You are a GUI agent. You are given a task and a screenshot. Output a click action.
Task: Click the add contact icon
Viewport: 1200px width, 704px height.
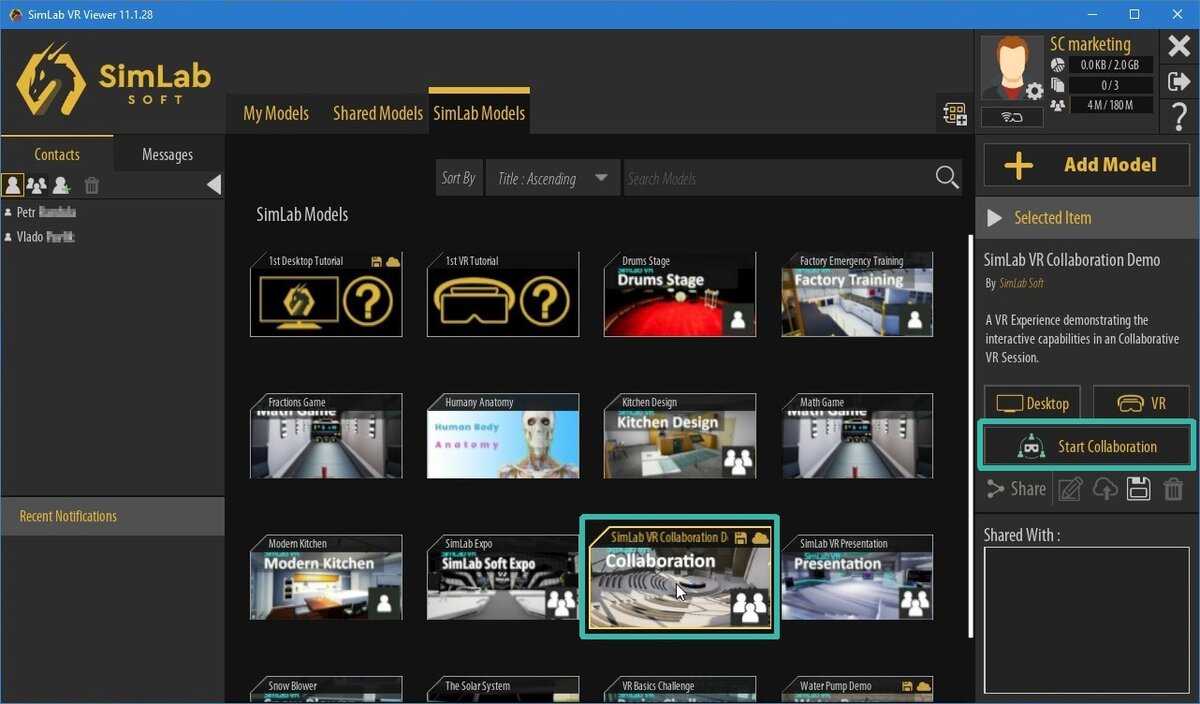61,185
